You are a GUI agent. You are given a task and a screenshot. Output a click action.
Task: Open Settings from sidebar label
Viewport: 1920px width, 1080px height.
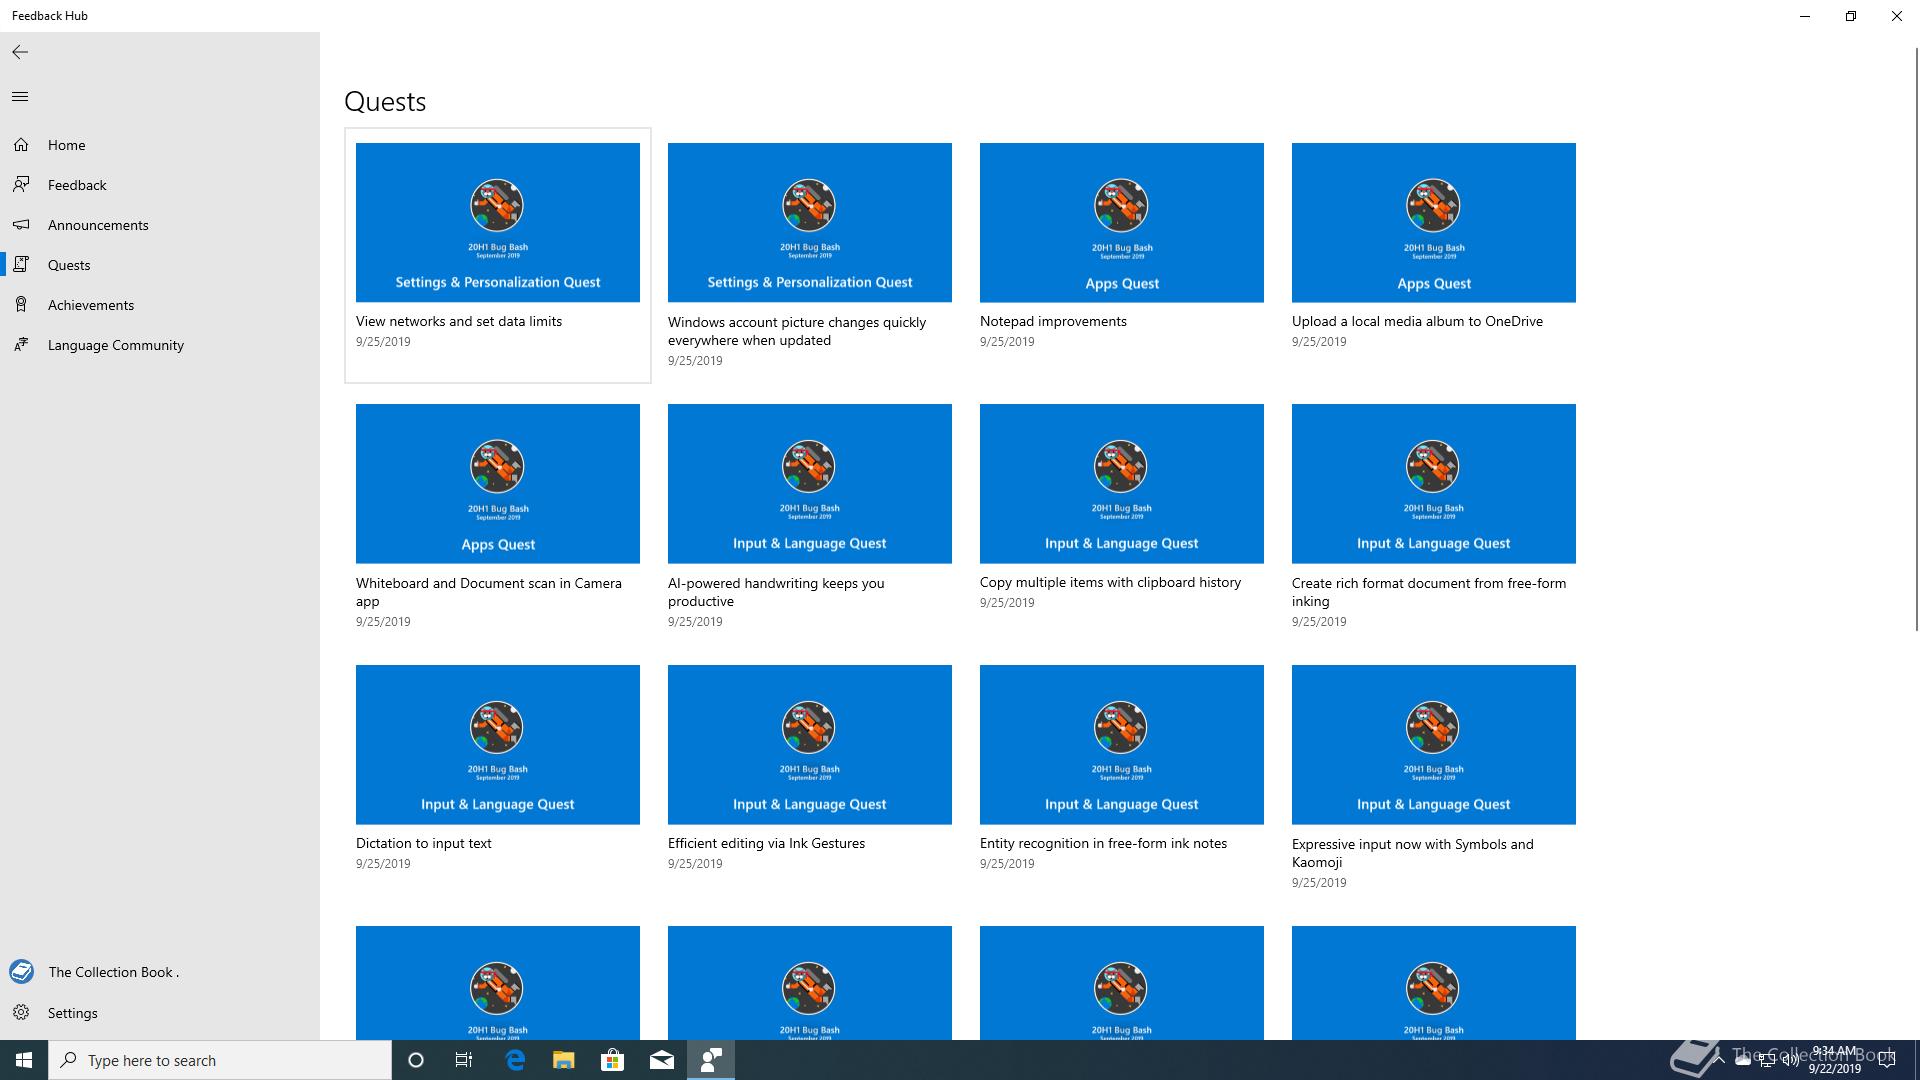(73, 1013)
